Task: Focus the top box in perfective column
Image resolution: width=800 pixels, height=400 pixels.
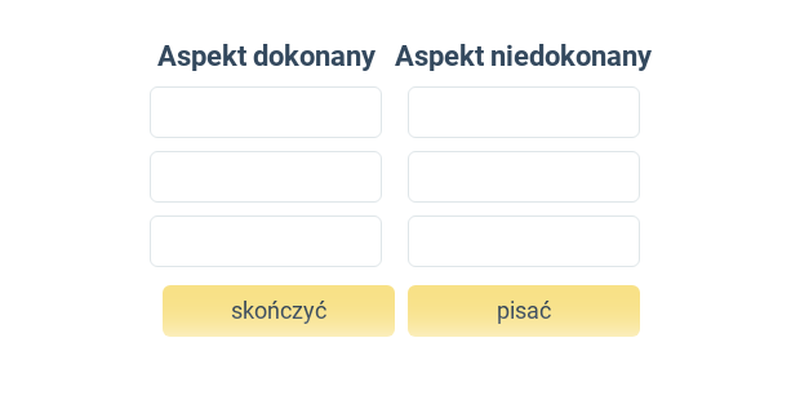Action: [266, 112]
